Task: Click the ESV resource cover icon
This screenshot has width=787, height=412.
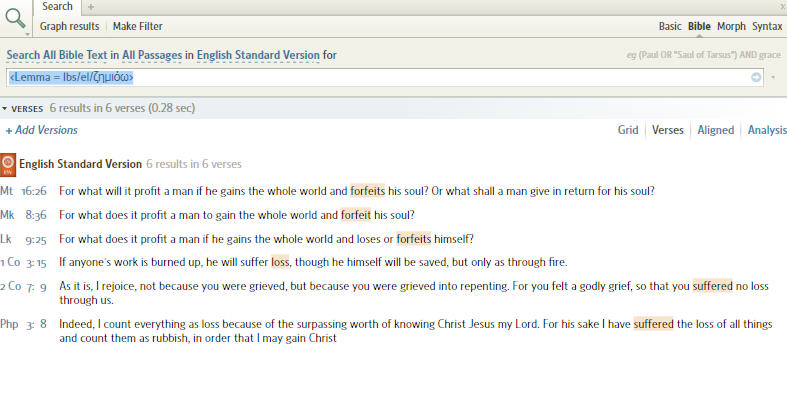Action: coord(8,165)
